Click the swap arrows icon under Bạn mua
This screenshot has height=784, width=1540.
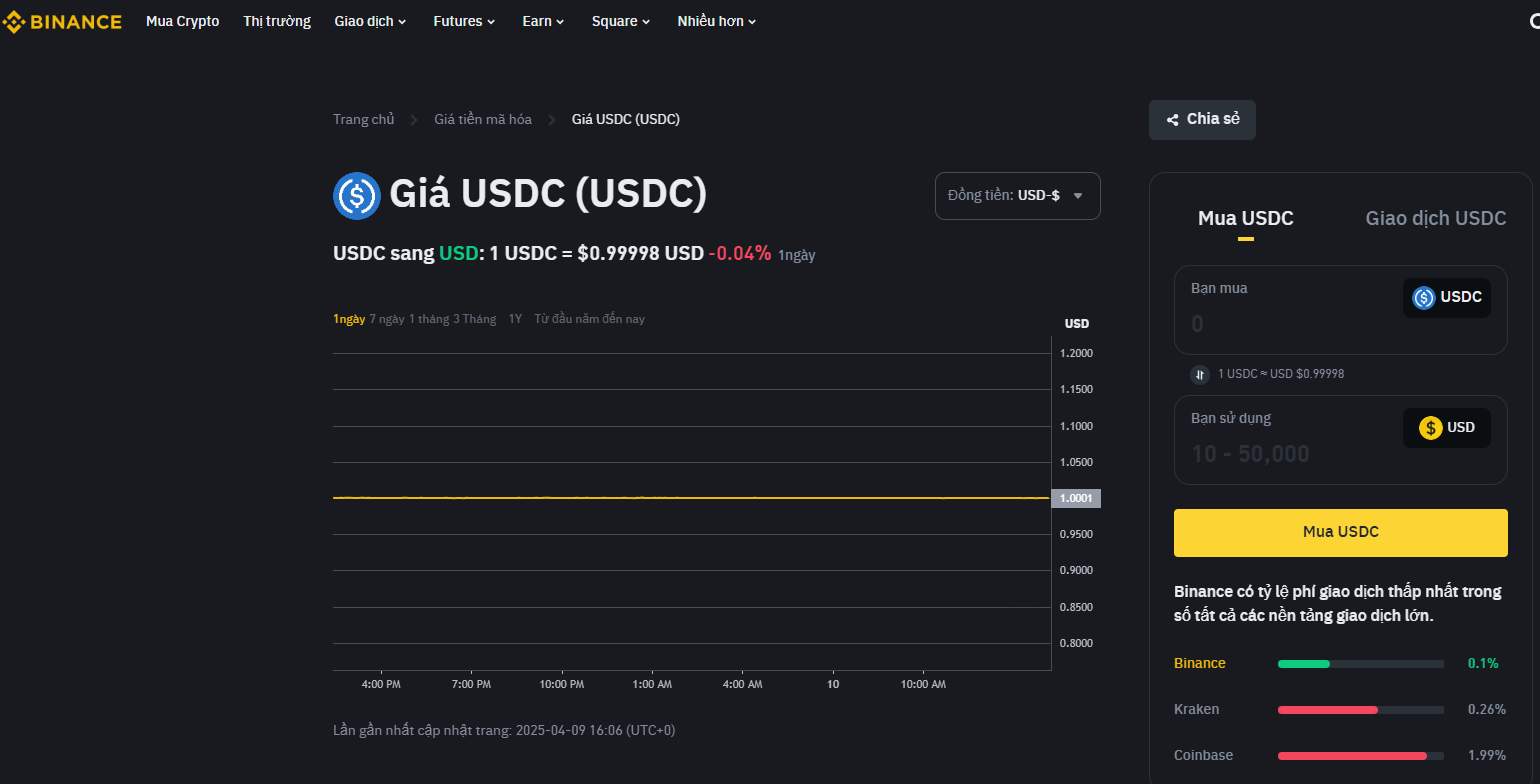point(1200,374)
